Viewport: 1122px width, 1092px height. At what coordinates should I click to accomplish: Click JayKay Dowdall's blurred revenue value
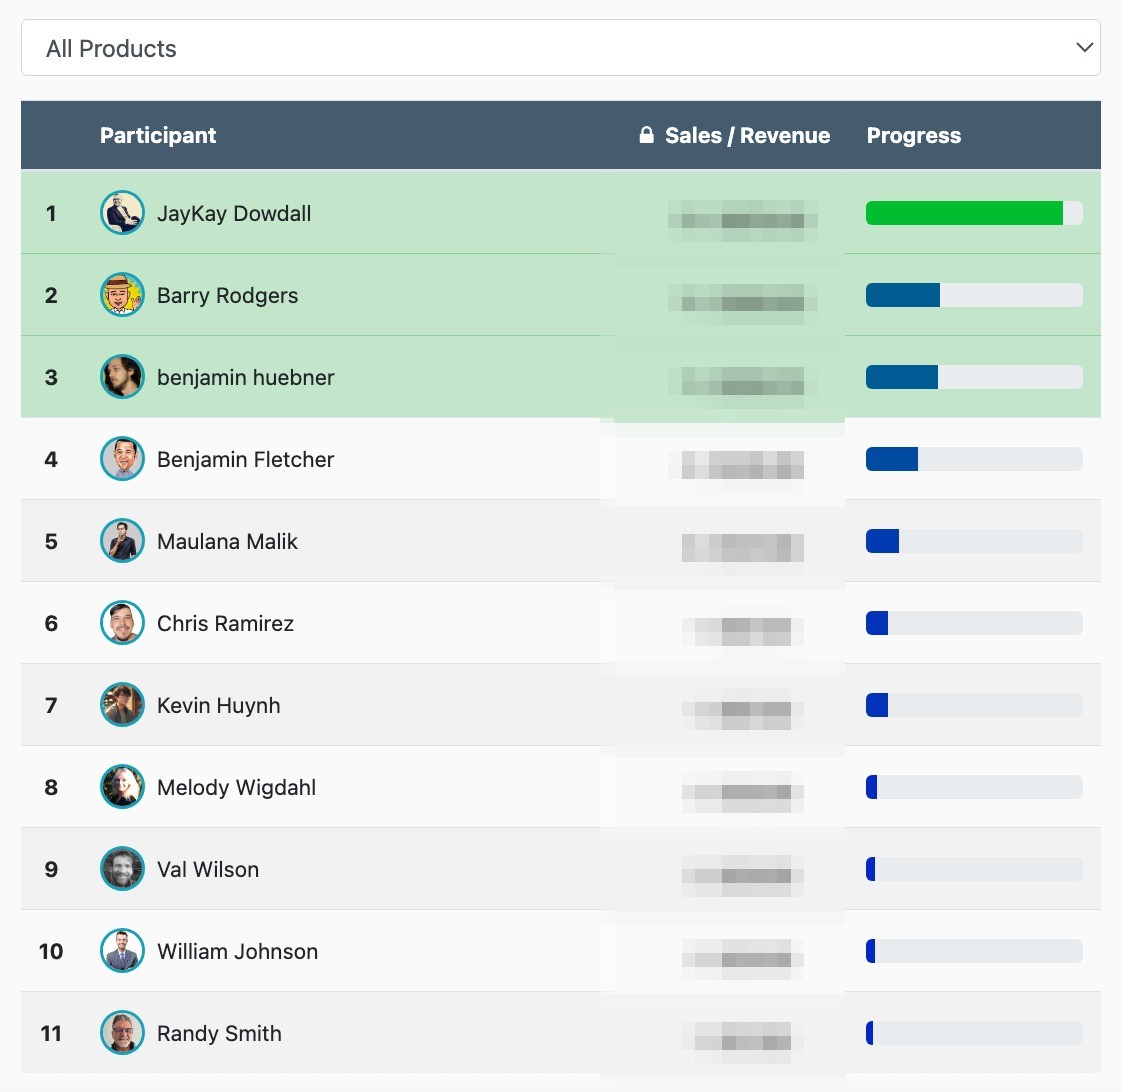pos(743,220)
